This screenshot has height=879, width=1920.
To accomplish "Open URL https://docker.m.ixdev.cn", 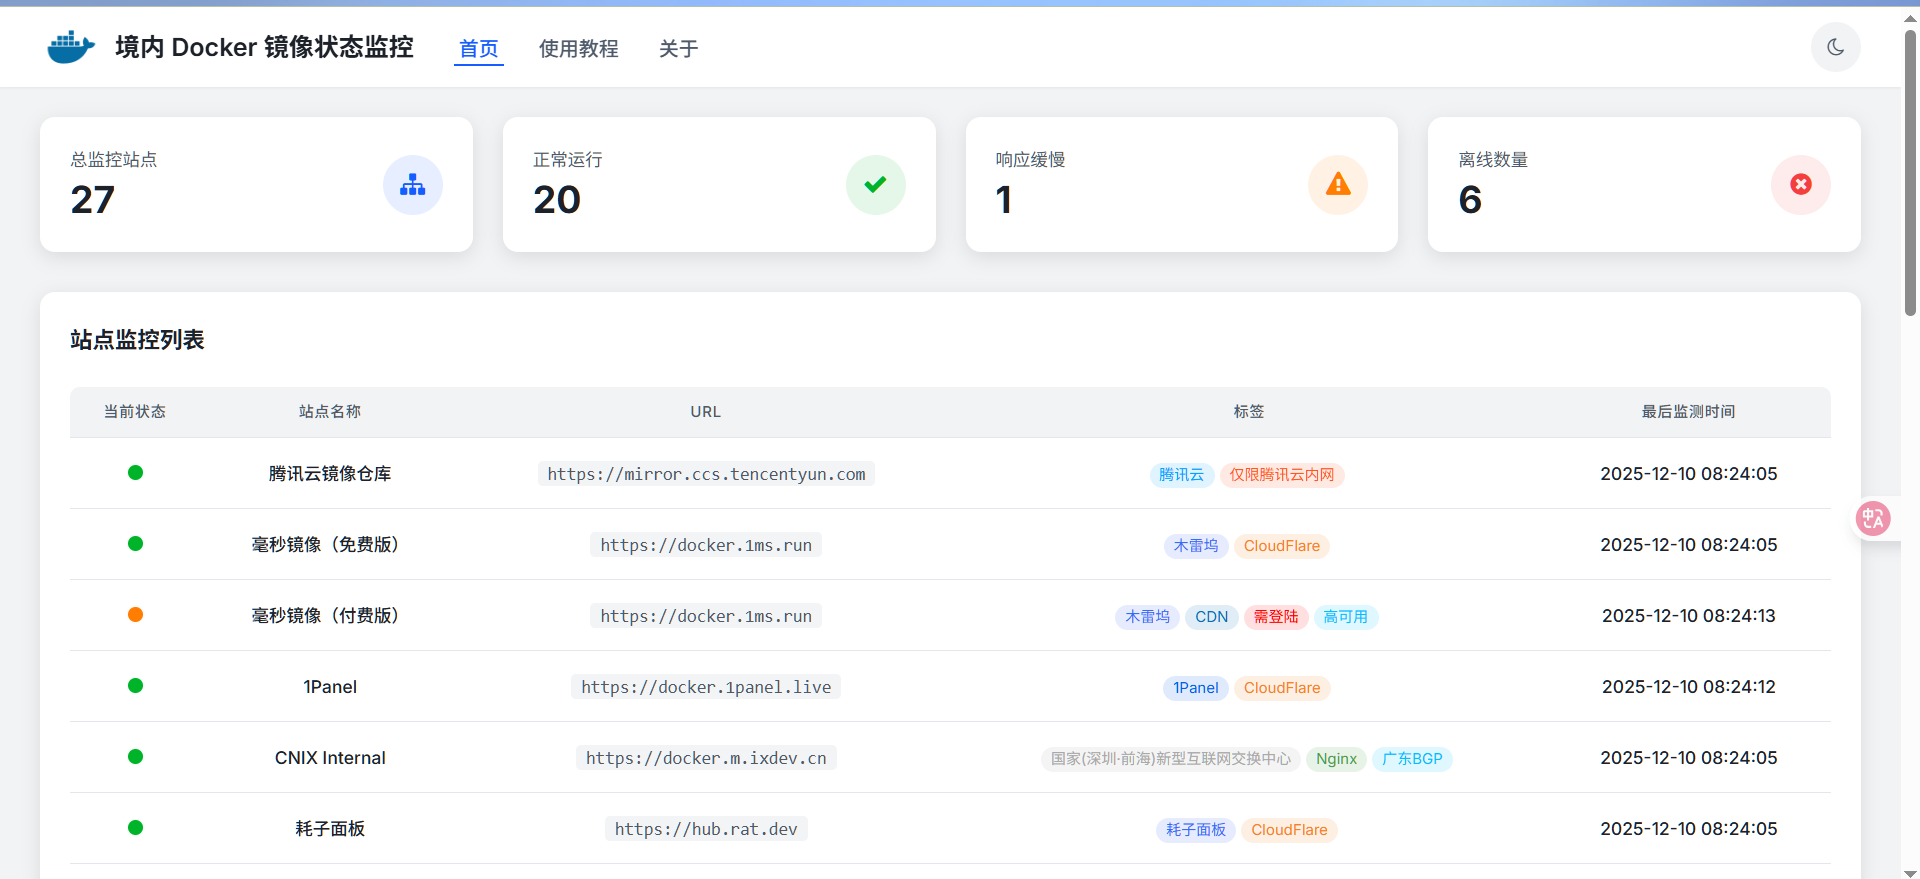I will click(x=706, y=758).
